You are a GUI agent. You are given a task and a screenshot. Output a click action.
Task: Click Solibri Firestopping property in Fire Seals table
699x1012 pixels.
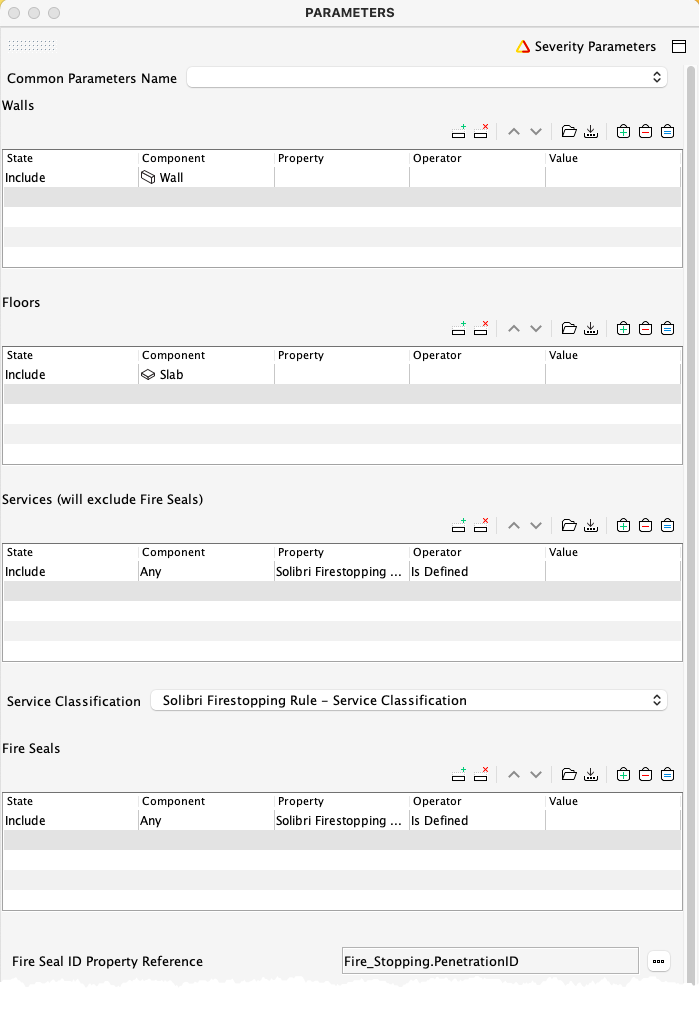point(341,820)
